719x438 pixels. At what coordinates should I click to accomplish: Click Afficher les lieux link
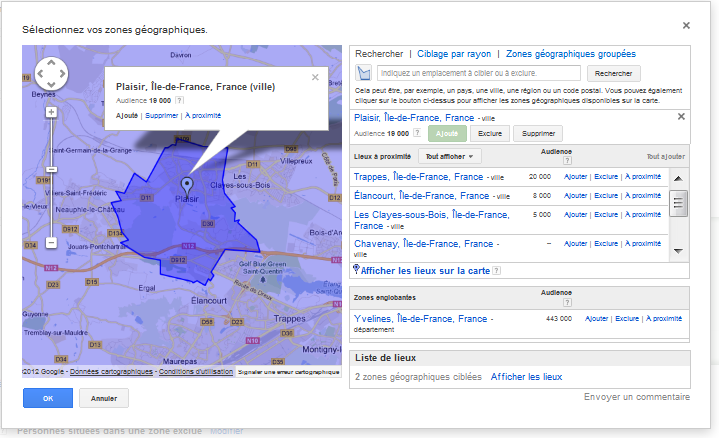point(526,377)
